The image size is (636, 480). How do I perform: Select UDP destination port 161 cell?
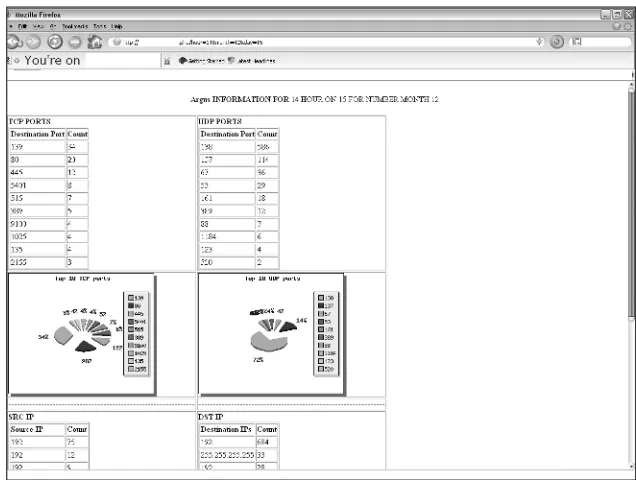click(x=227, y=198)
